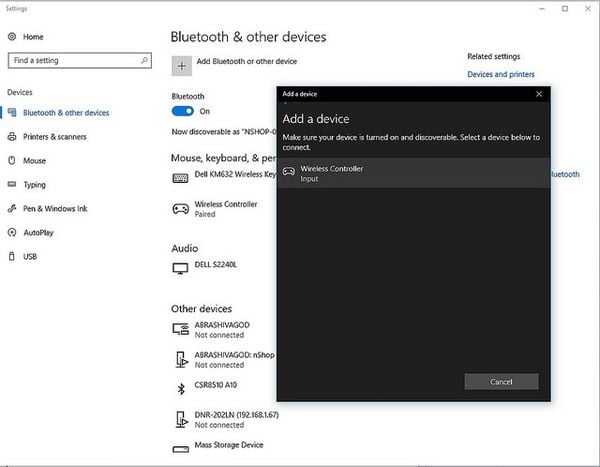Click the plus icon to add Bluetooth device
This screenshot has height=467, width=600.
coord(181,66)
